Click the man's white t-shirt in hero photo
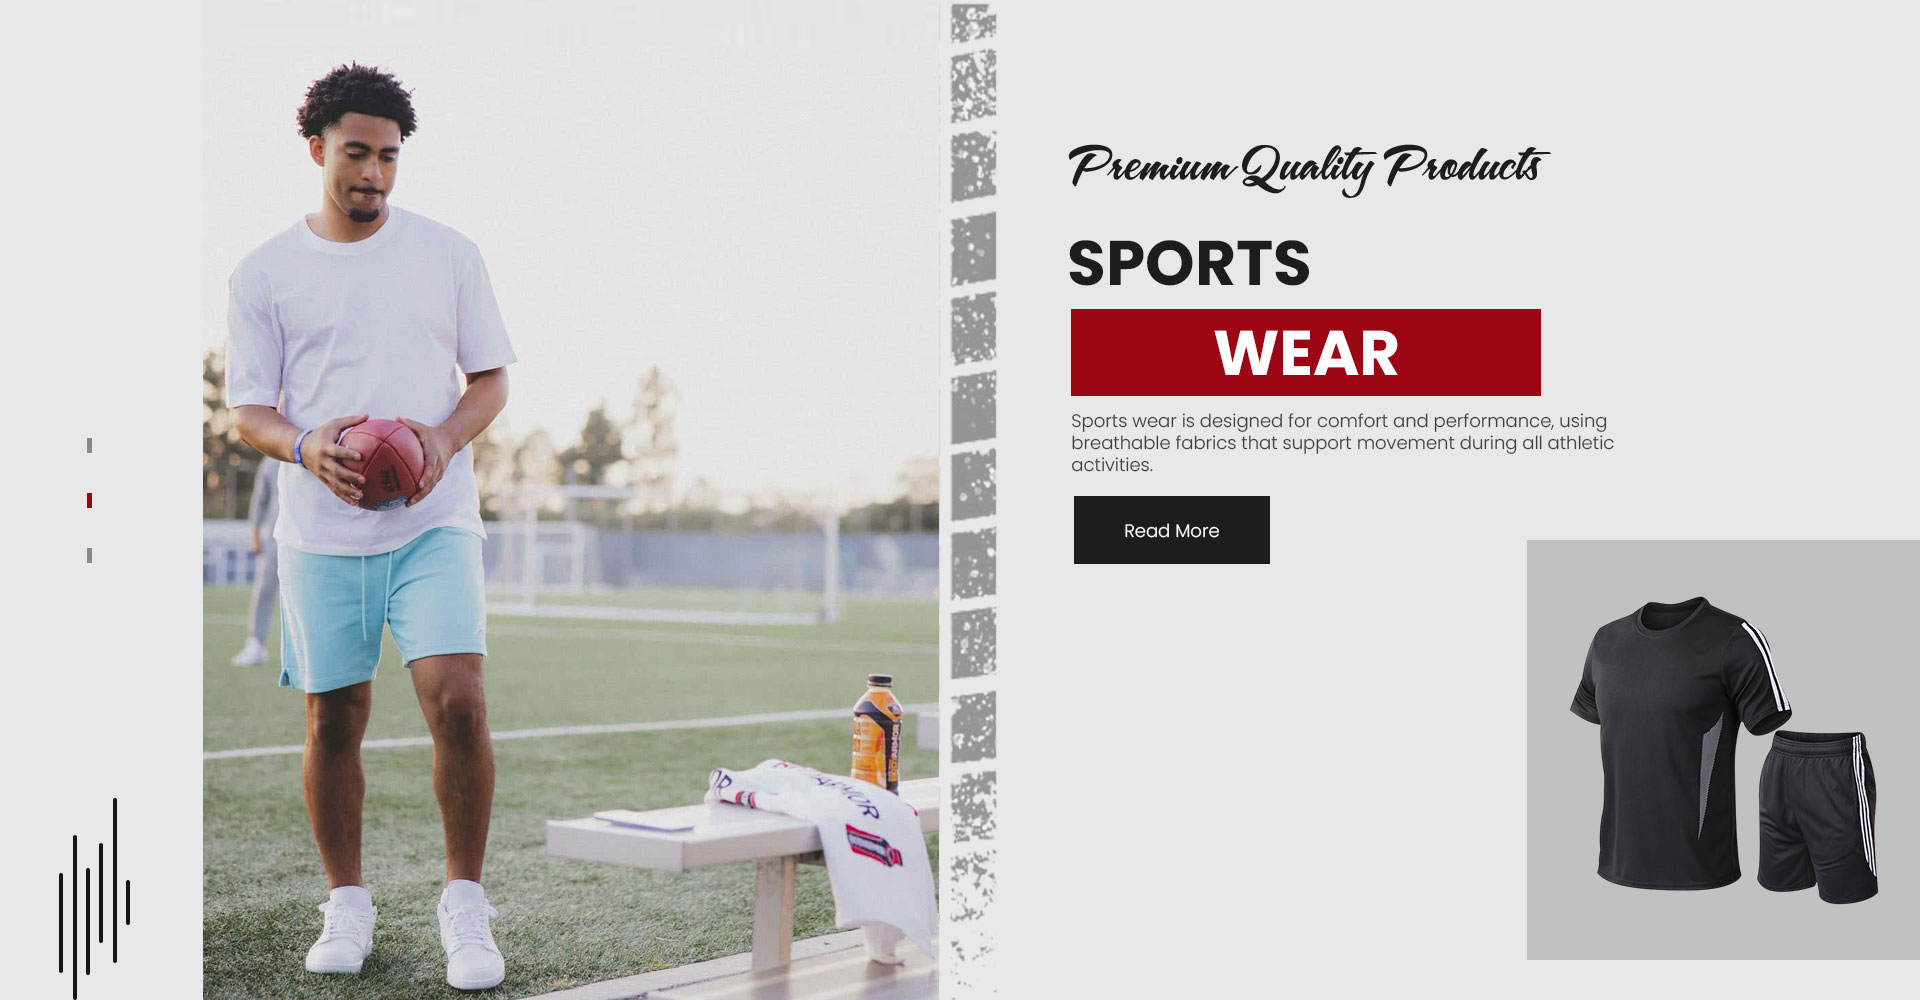 point(367,380)
